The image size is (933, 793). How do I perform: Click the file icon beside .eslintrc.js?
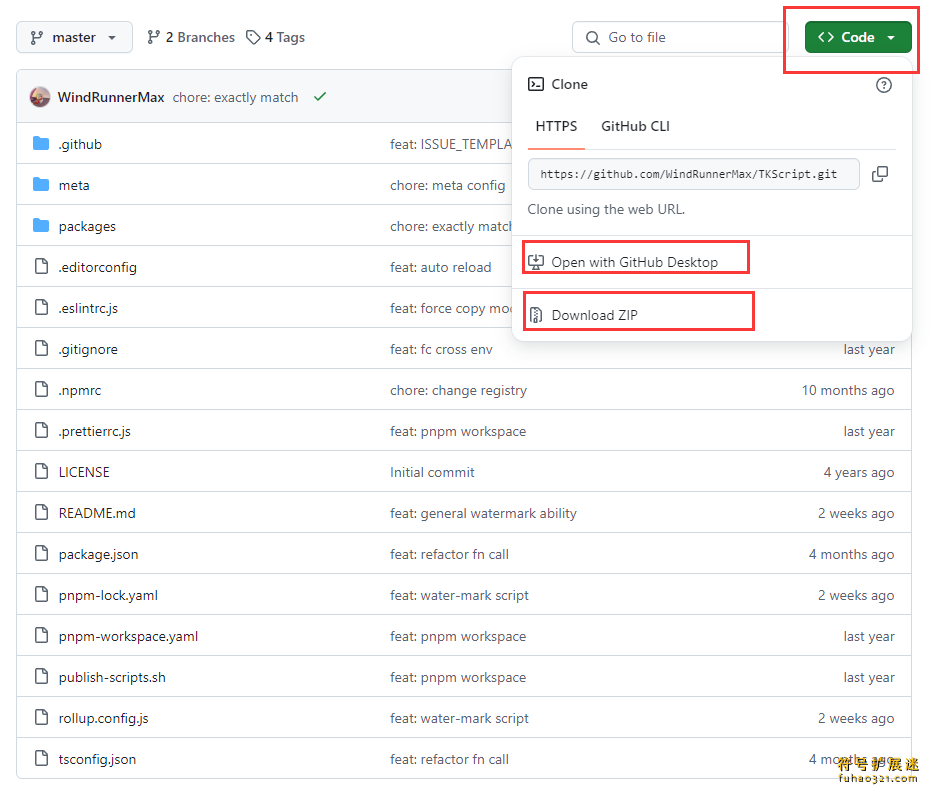point(41,307)
